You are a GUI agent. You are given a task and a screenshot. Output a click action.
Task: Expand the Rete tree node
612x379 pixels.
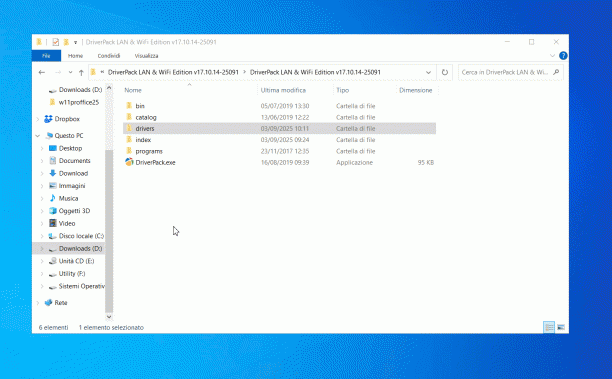pos(38,303)
